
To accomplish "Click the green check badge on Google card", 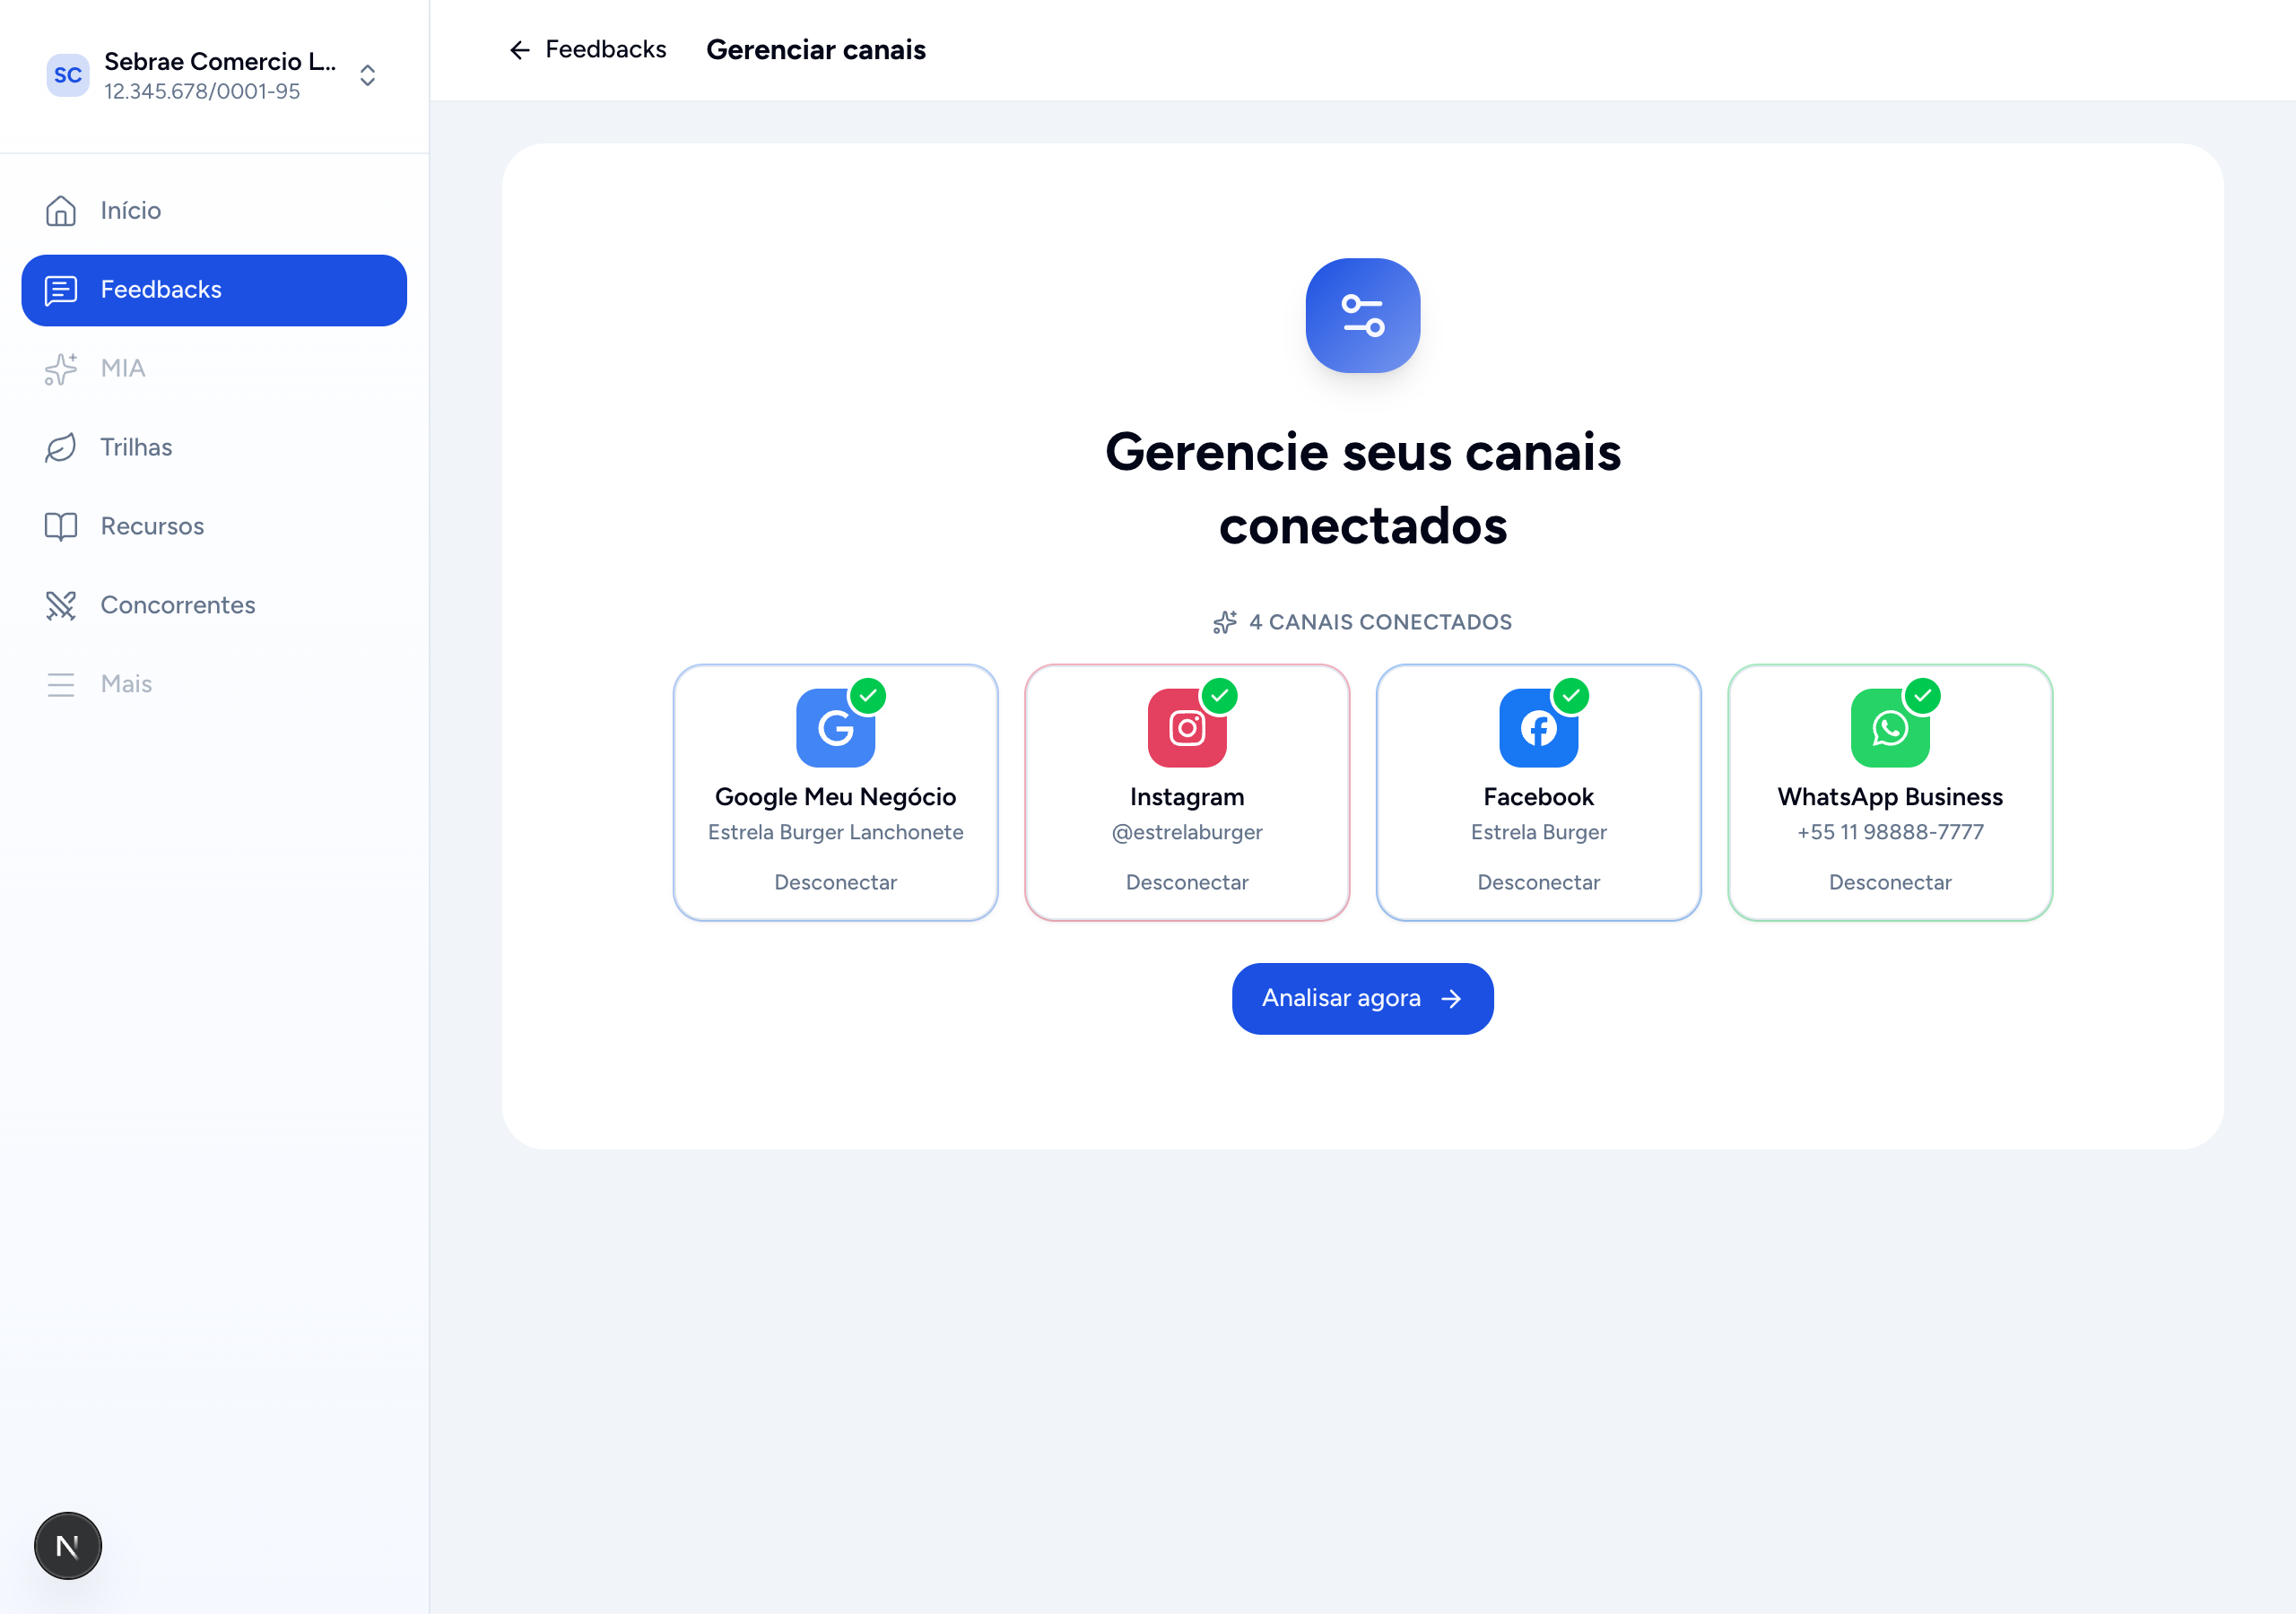I will 868,696.
